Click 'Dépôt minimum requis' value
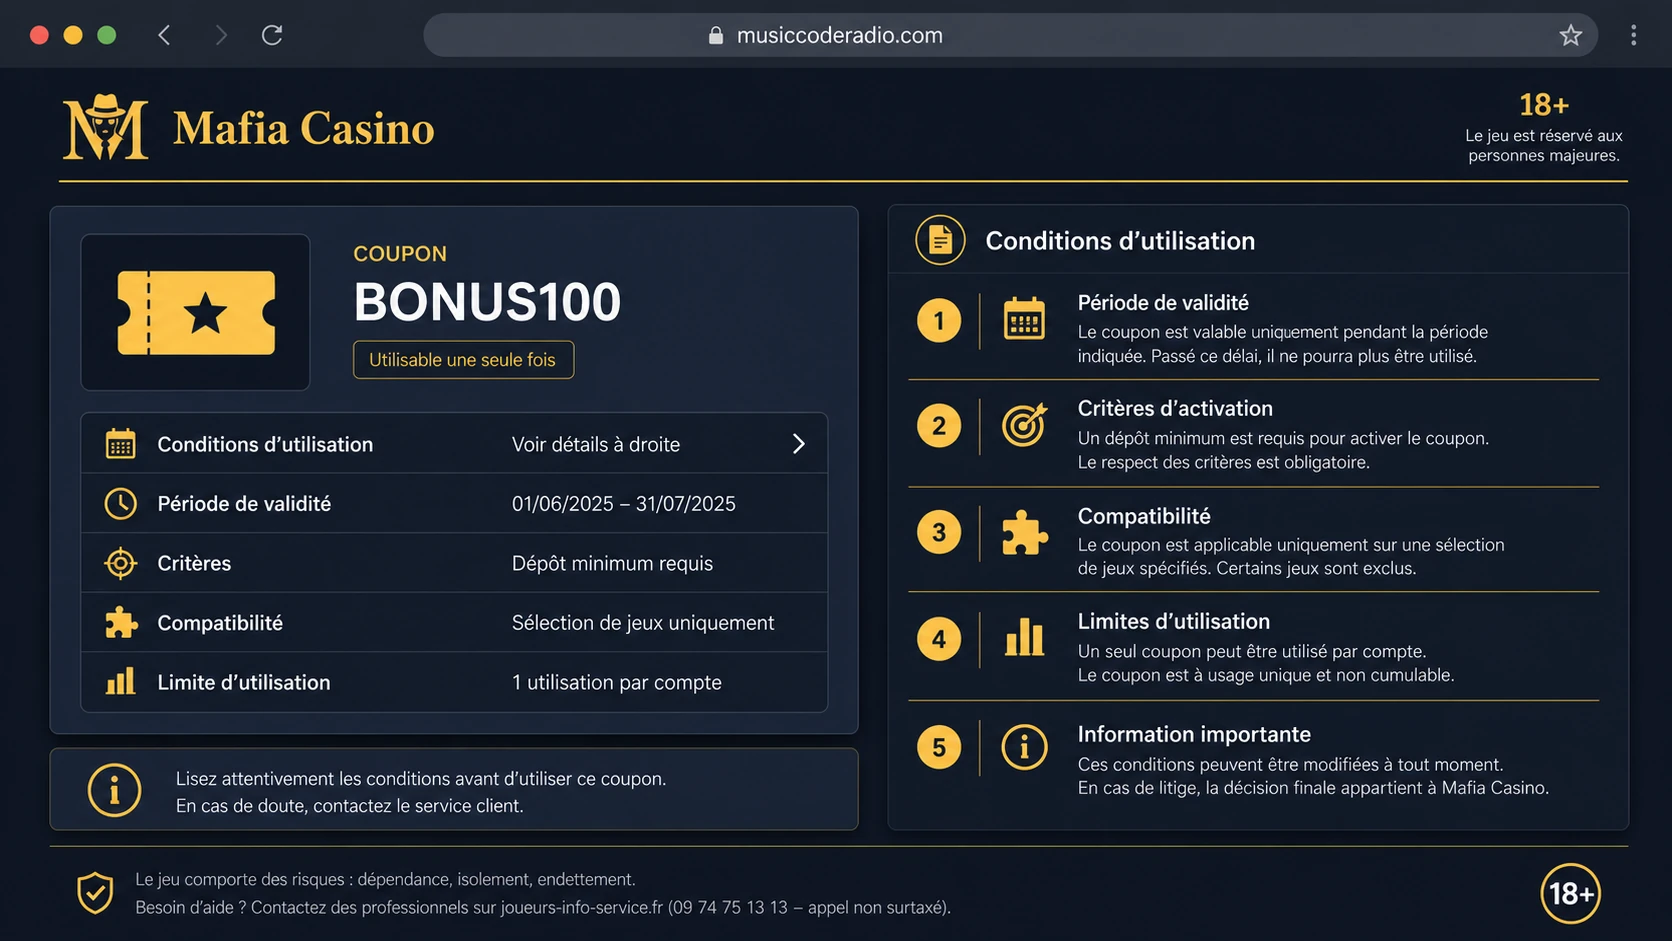The image size is (1672, 941). pyautogui.click(x=613, y=563)
